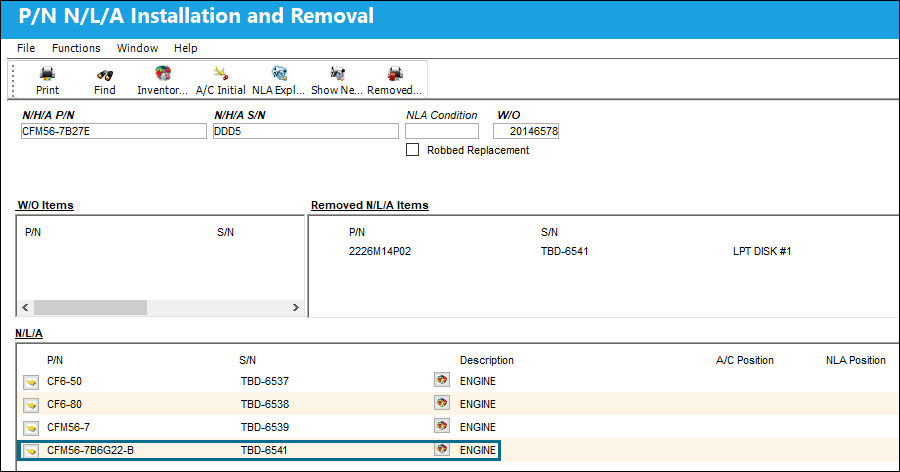The height and width of the screenshot is (472, 900).
Task: Click the CF6-50 part number
Action: coord(64,381)
